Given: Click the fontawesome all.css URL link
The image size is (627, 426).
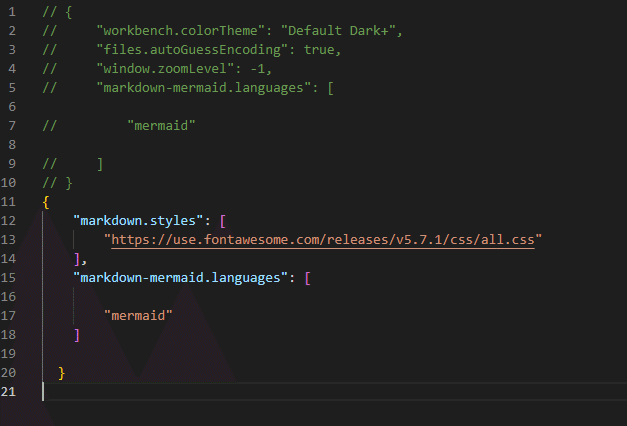Looking at the screenshot, I should (323, 240).
